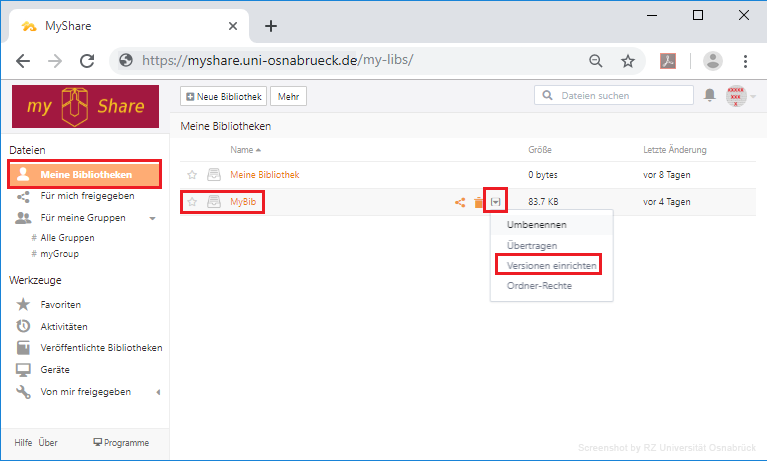The width and height of the screenshot is (767, 461).
Task: Click the browser forward arrow
Action: pyautogui.click(x=55, y=61)
